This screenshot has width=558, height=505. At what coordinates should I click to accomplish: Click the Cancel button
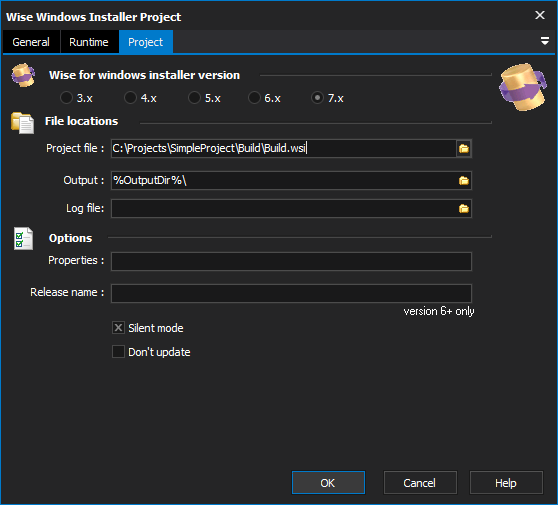click(420, 483)
